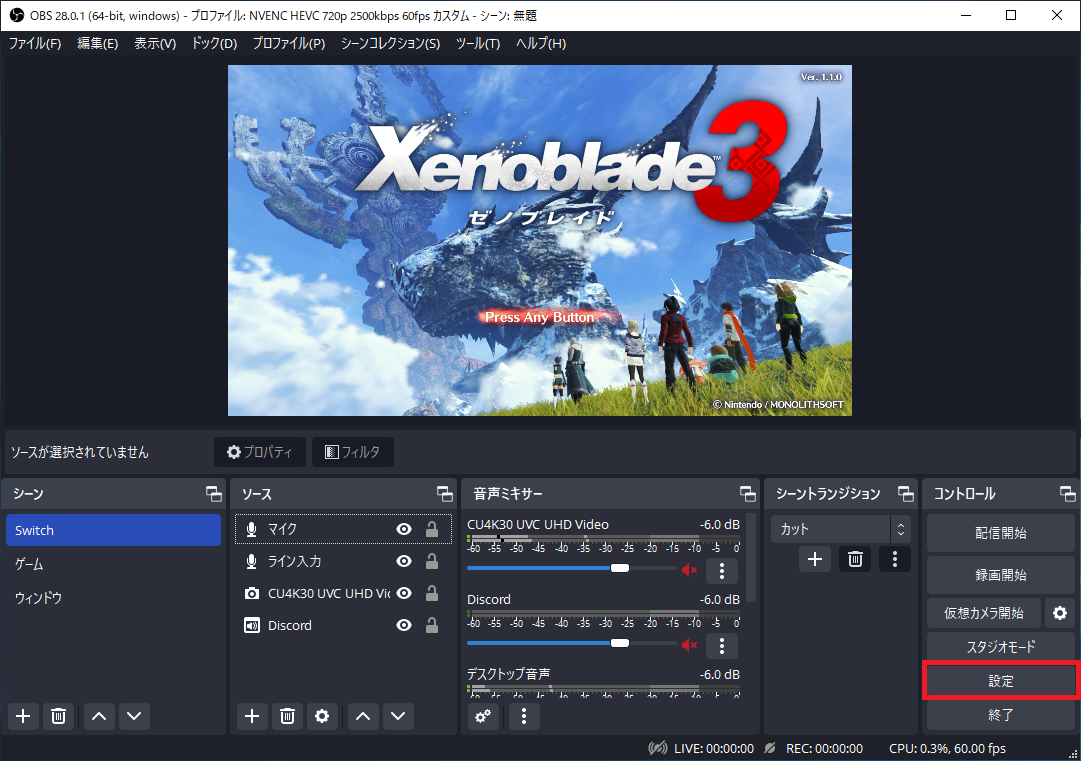Image resolution: width=1081 pixels, height=761 pixels.
Task: Open advanced audio properties gears icon
Action: [483, 716]
